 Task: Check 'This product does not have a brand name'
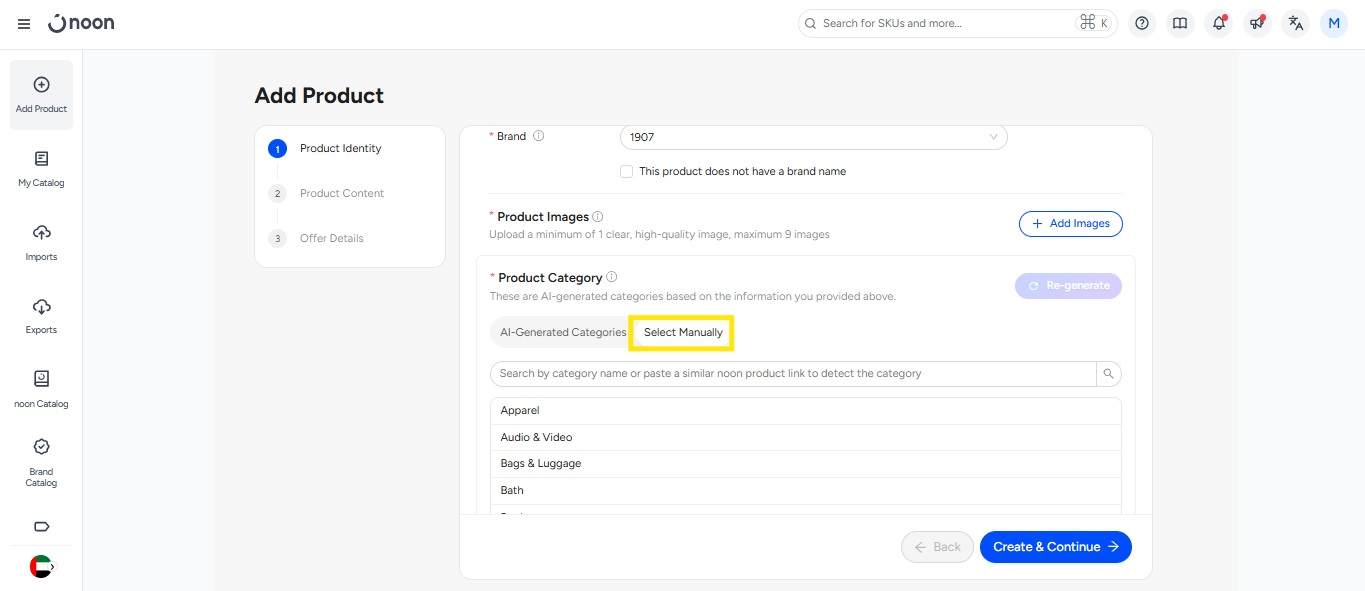click(627, 172)
